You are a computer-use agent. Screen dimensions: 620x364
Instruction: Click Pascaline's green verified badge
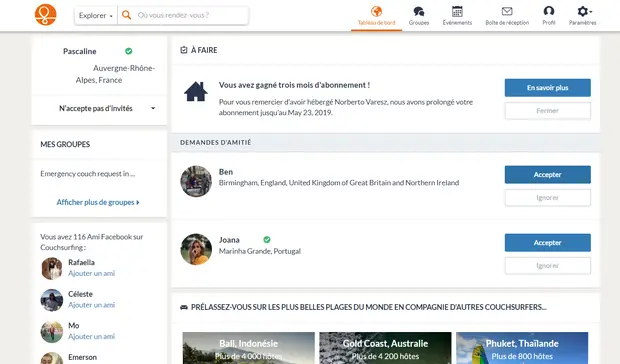click(x=129, y=51)
